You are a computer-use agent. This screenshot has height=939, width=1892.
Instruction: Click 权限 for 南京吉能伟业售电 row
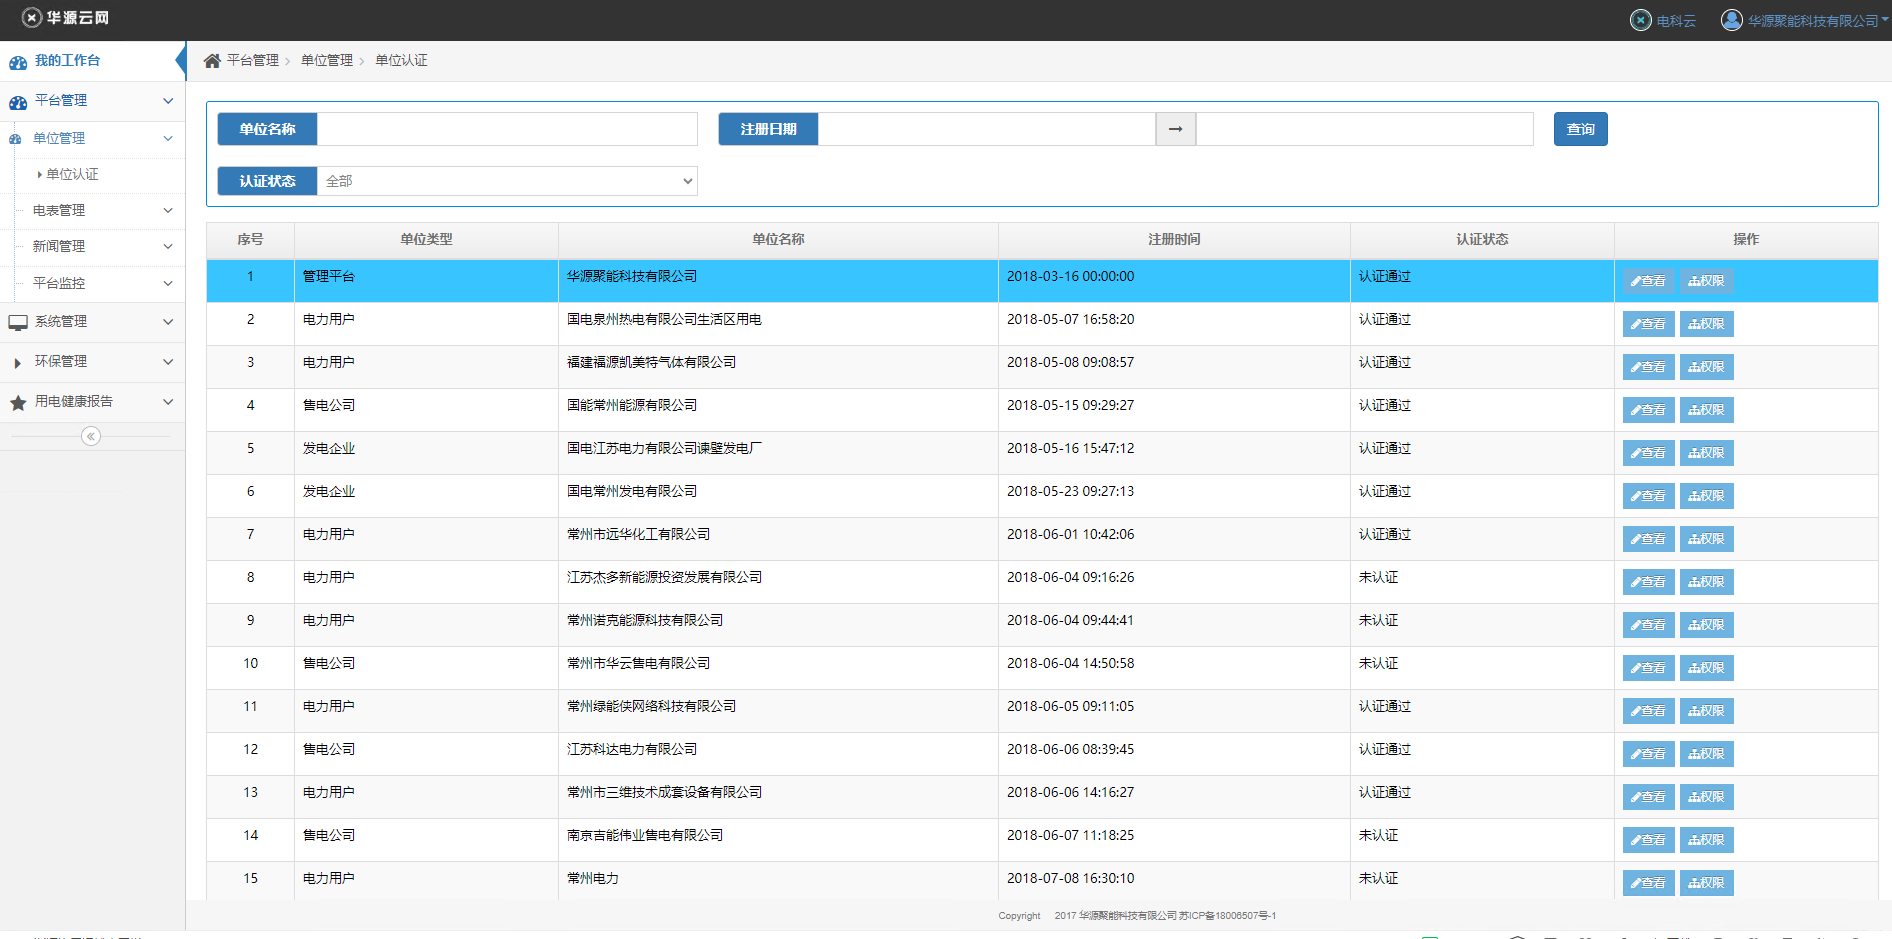point(1706,840)
